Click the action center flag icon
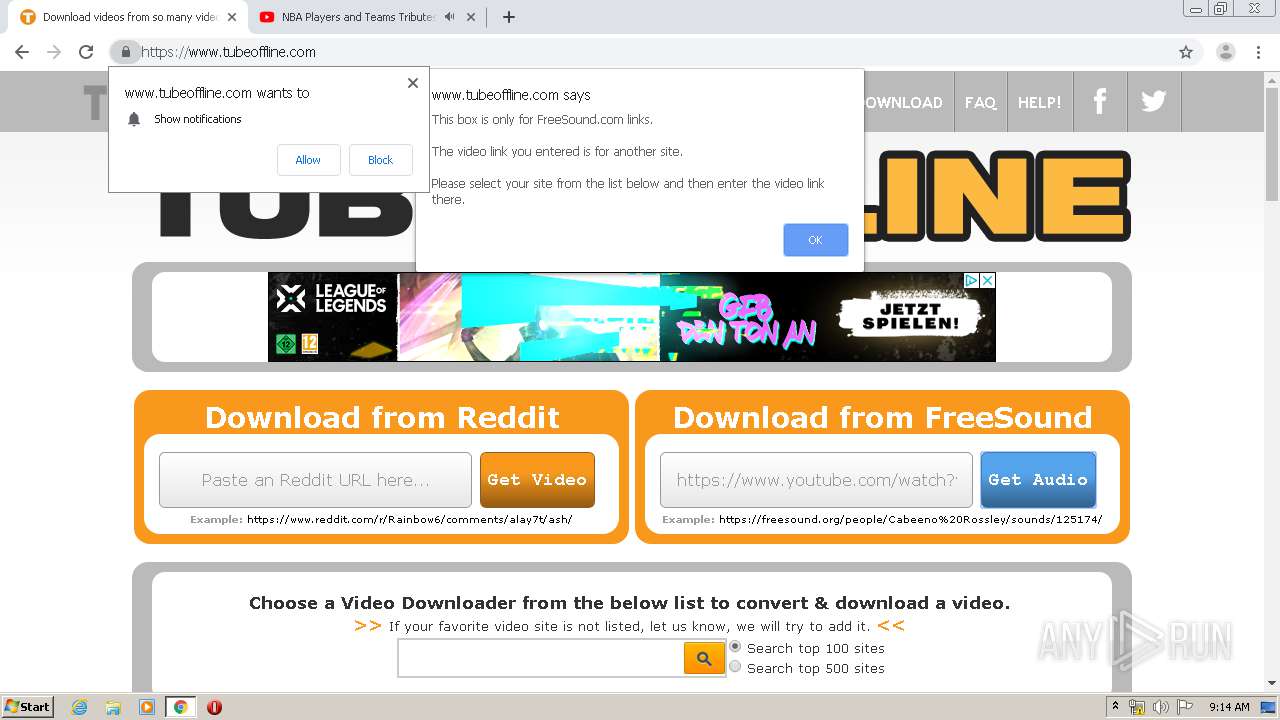 pos(1185,707)
